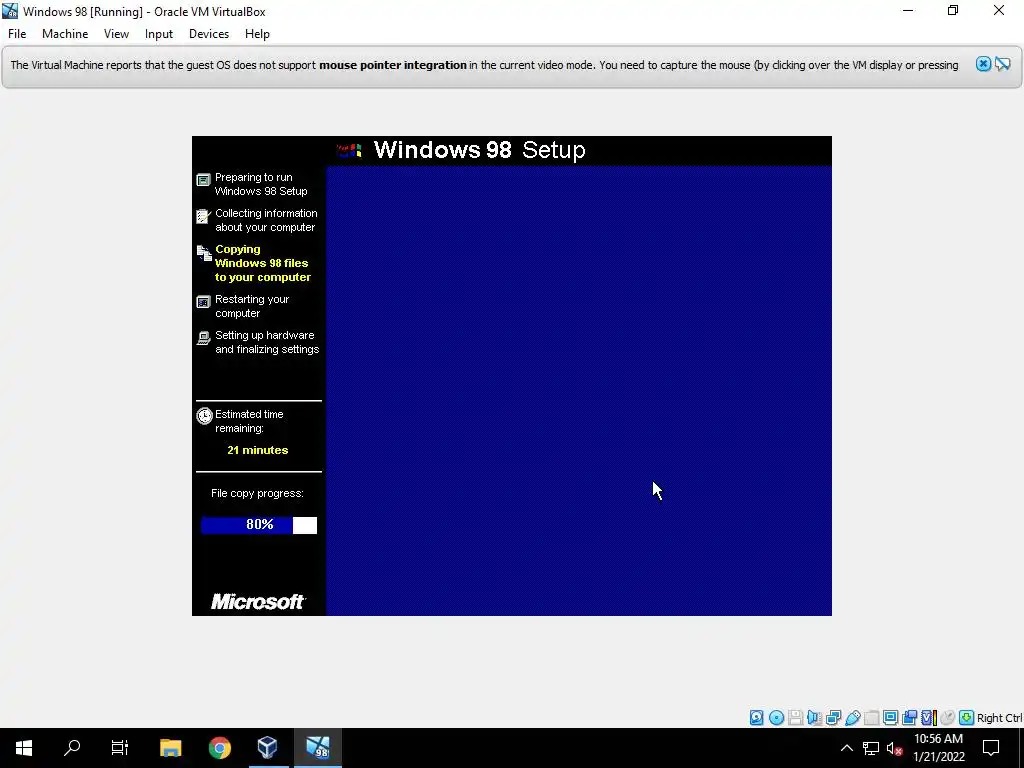Restore down the VirtualBox window

[x=953, y=11]
